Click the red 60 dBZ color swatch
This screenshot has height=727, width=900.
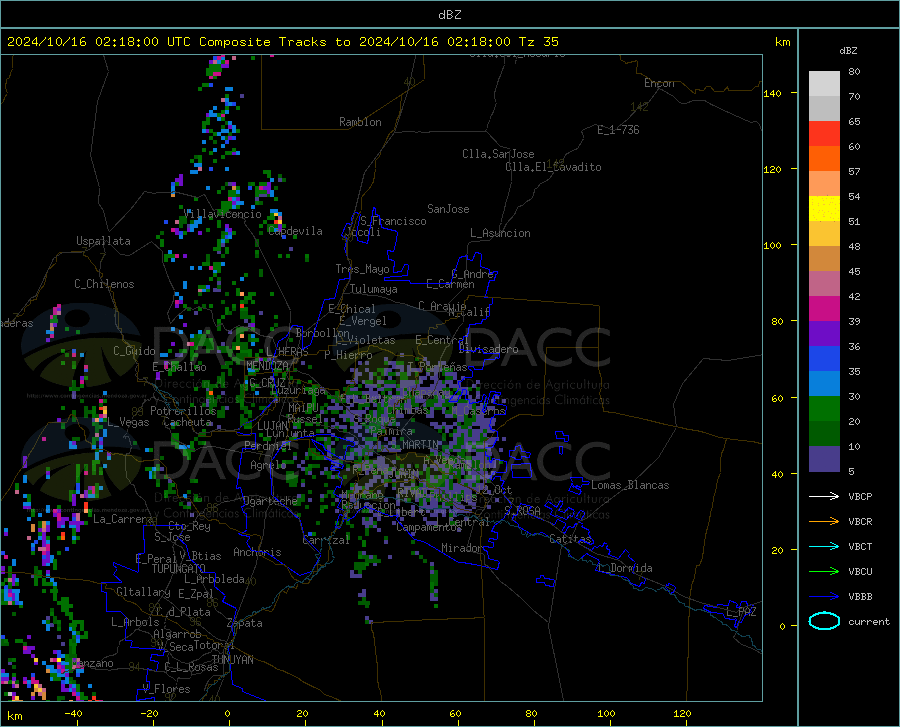pyautogui.click(x=824, y=134)
